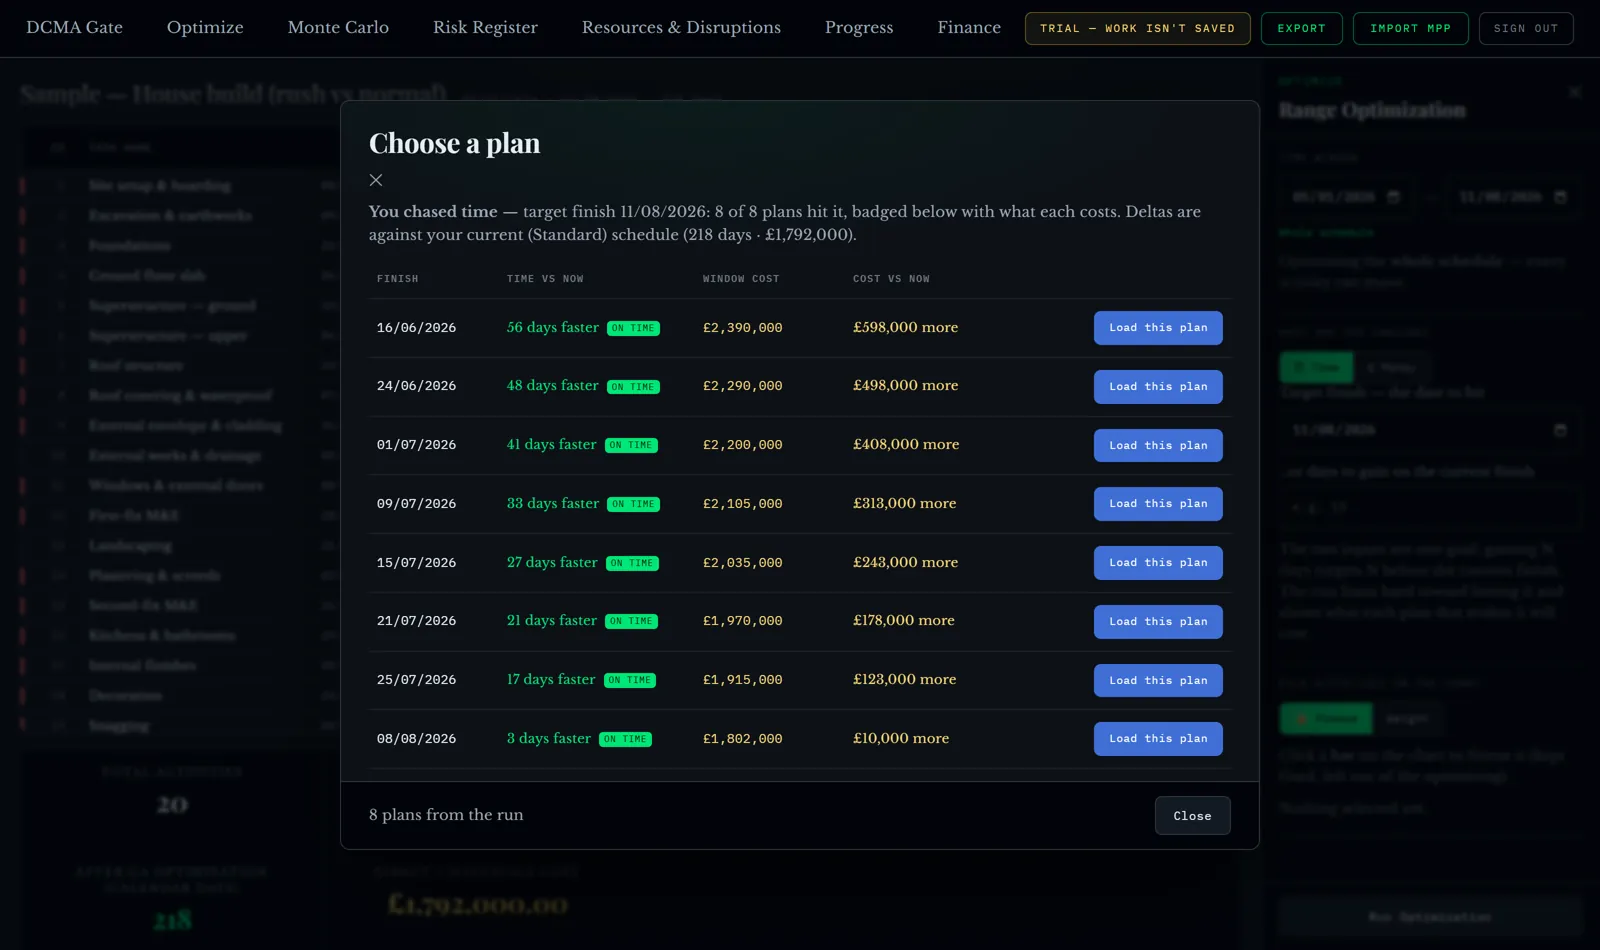Click '£598,000 more' cost delta
Screen dimensions: 1600x950
[905, 327]
